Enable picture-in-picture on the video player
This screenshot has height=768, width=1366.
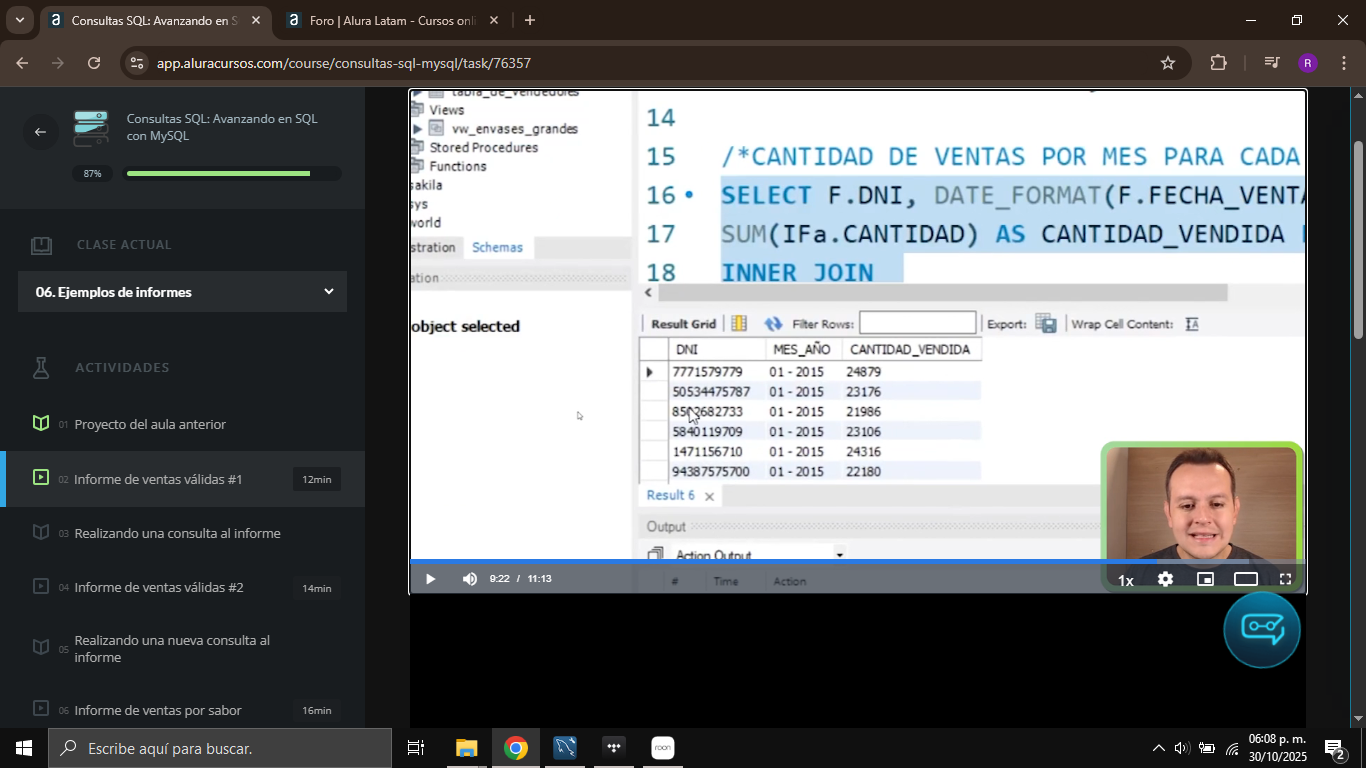click(1205, 578)
